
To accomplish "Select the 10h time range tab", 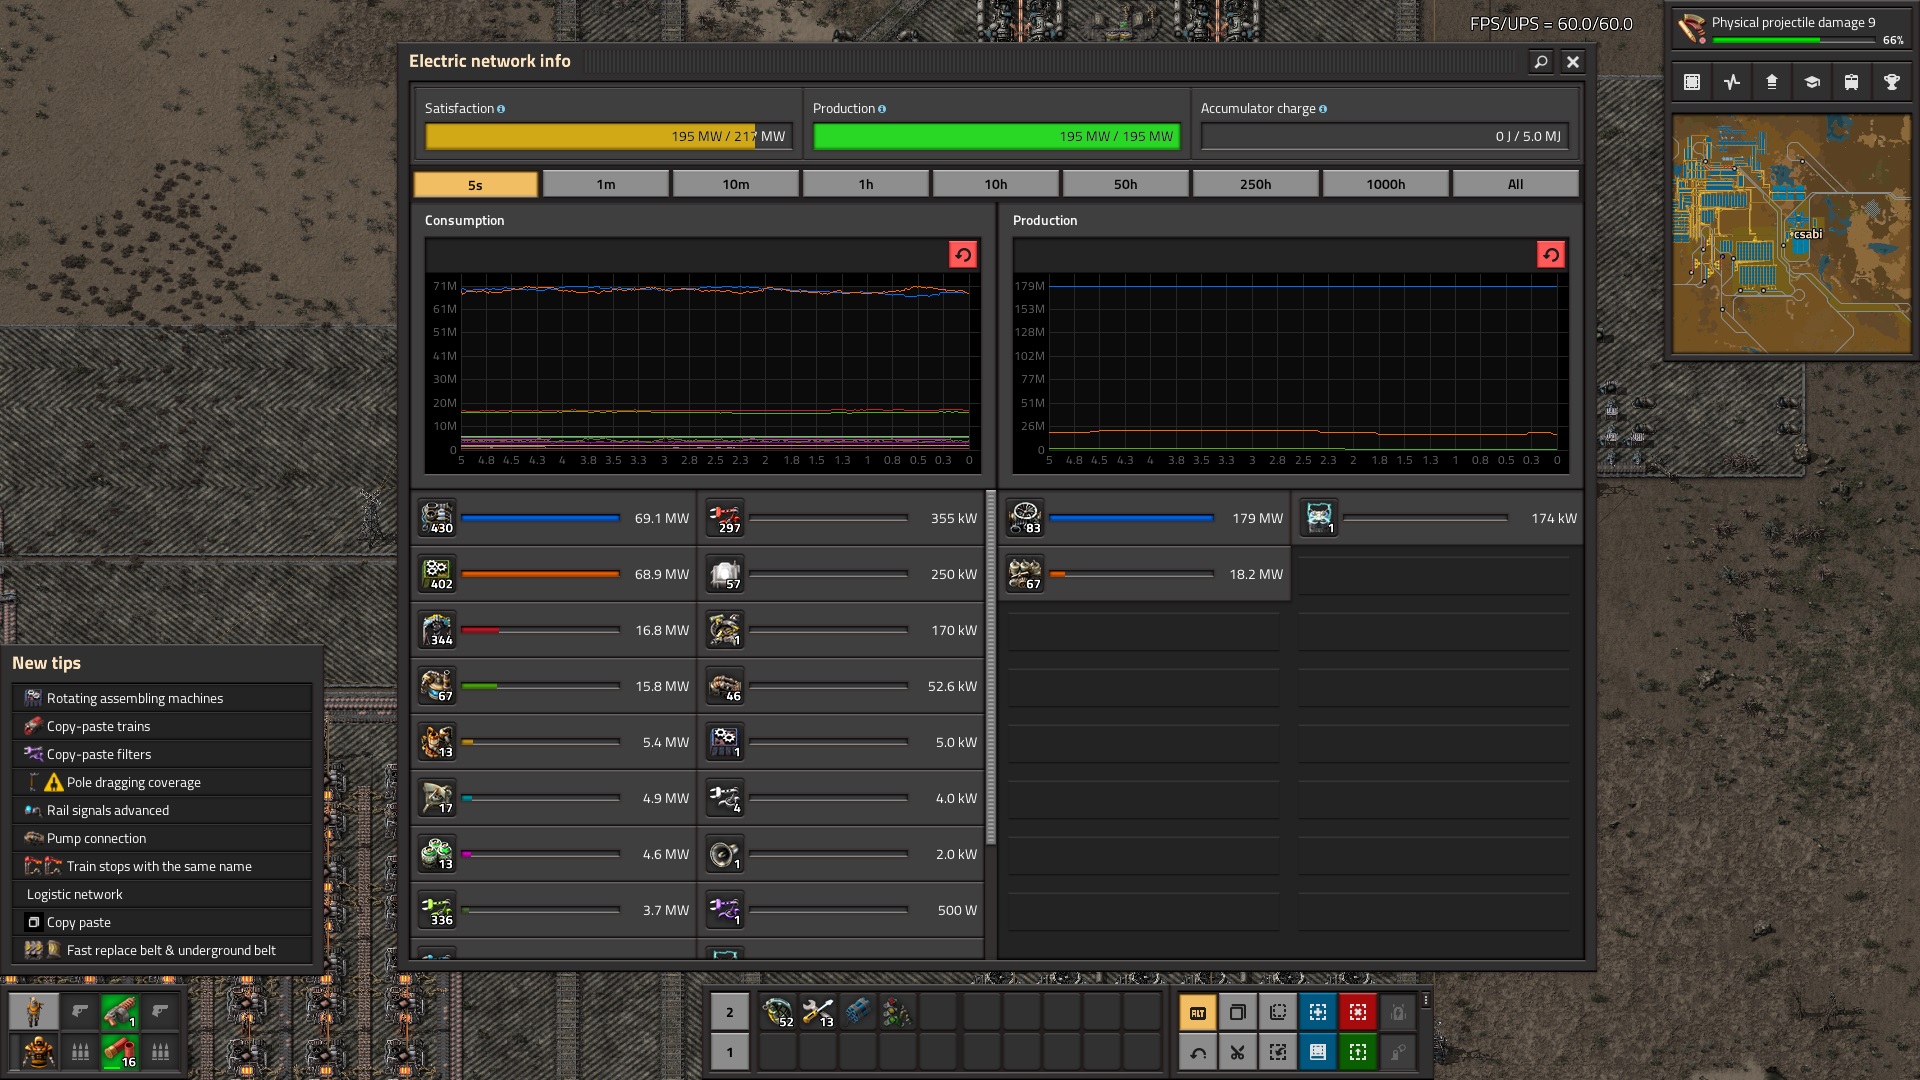I will click(996, 184).
